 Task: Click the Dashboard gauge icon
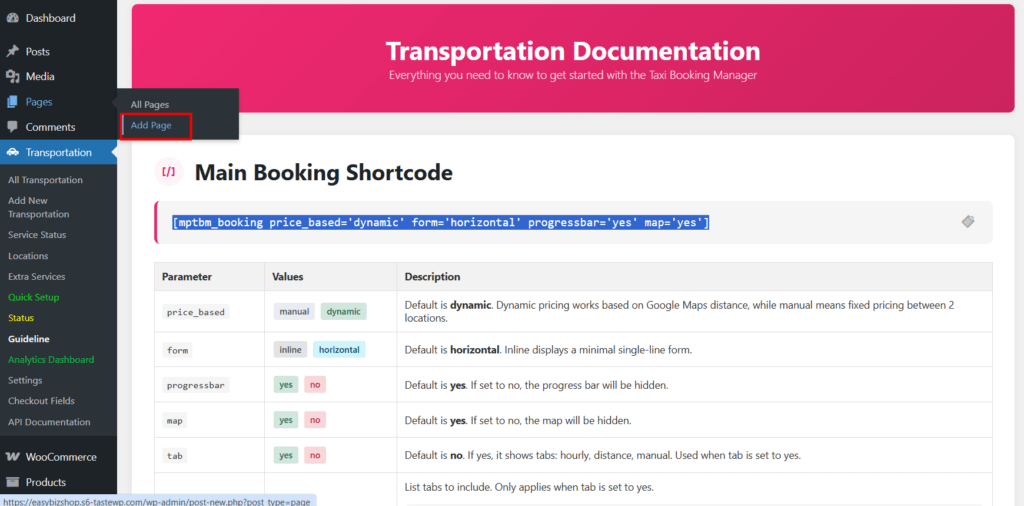[12, 18]
